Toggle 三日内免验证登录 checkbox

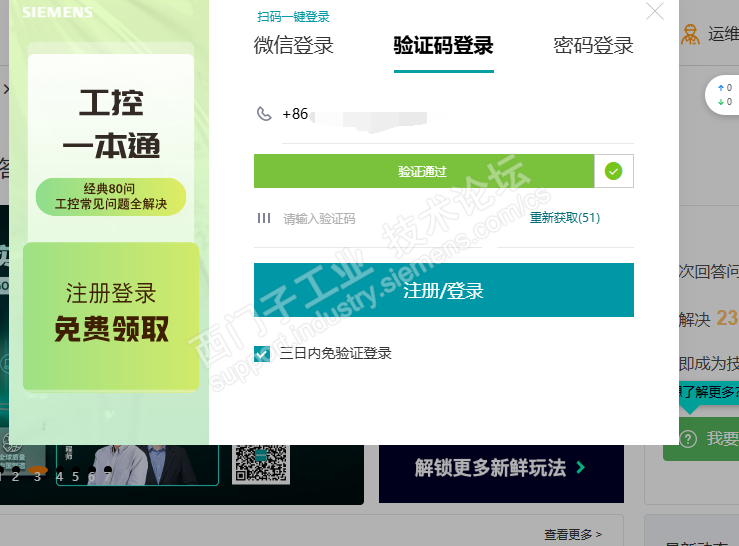tap(262, 354)
